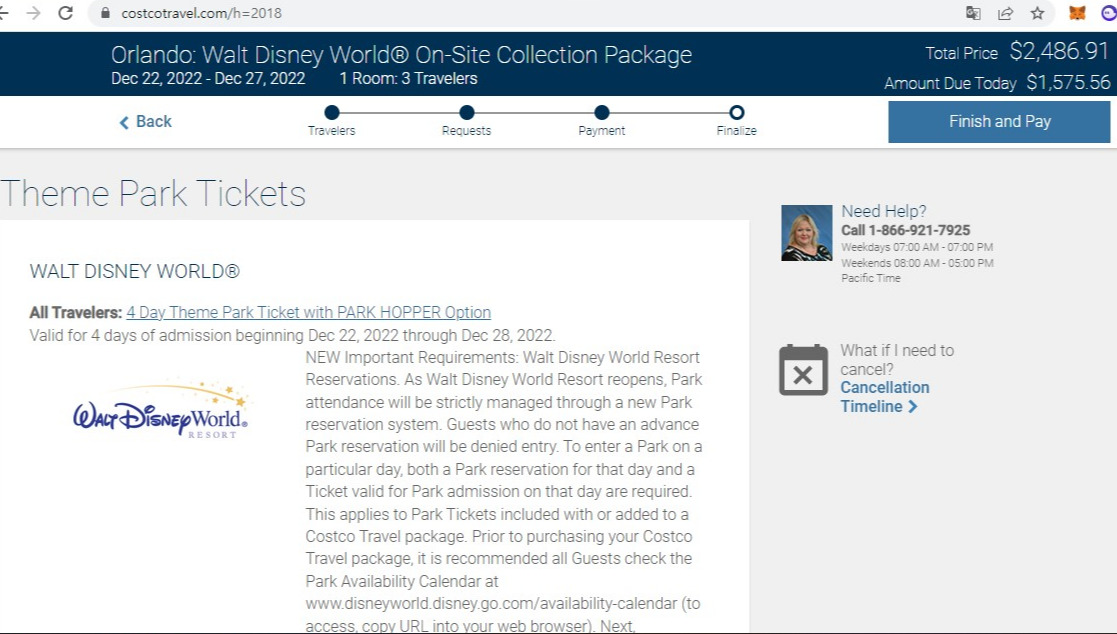Click the package title Orlando Walt Disney World
Image resolution: width=1117 pixels, height=634 pixels.
(x=401, y=55)
